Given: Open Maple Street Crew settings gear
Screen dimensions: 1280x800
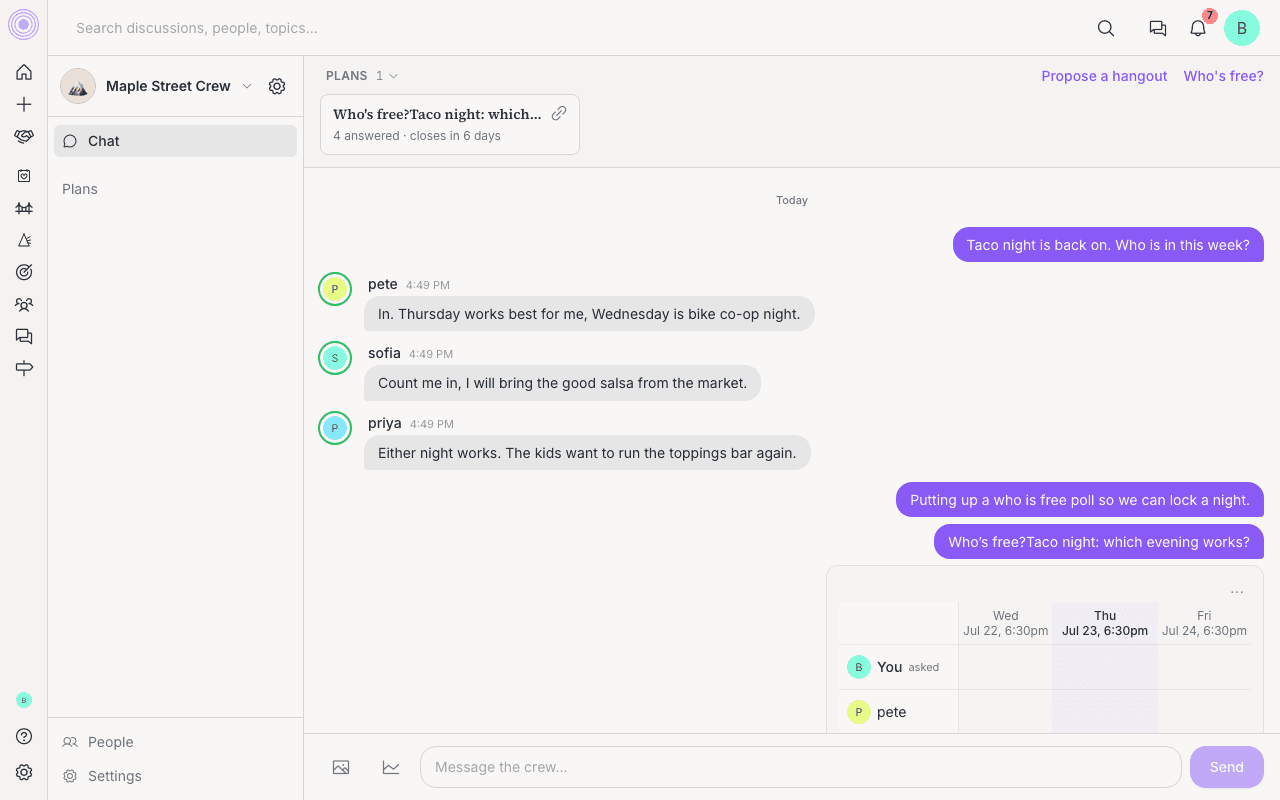Looking at the screenshot, I should click(277, 86).
